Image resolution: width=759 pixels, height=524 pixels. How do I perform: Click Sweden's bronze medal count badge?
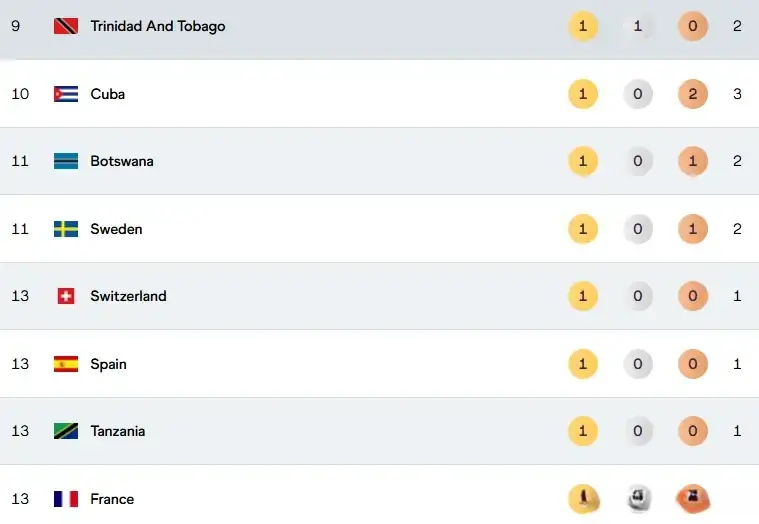tap(692, 229)
